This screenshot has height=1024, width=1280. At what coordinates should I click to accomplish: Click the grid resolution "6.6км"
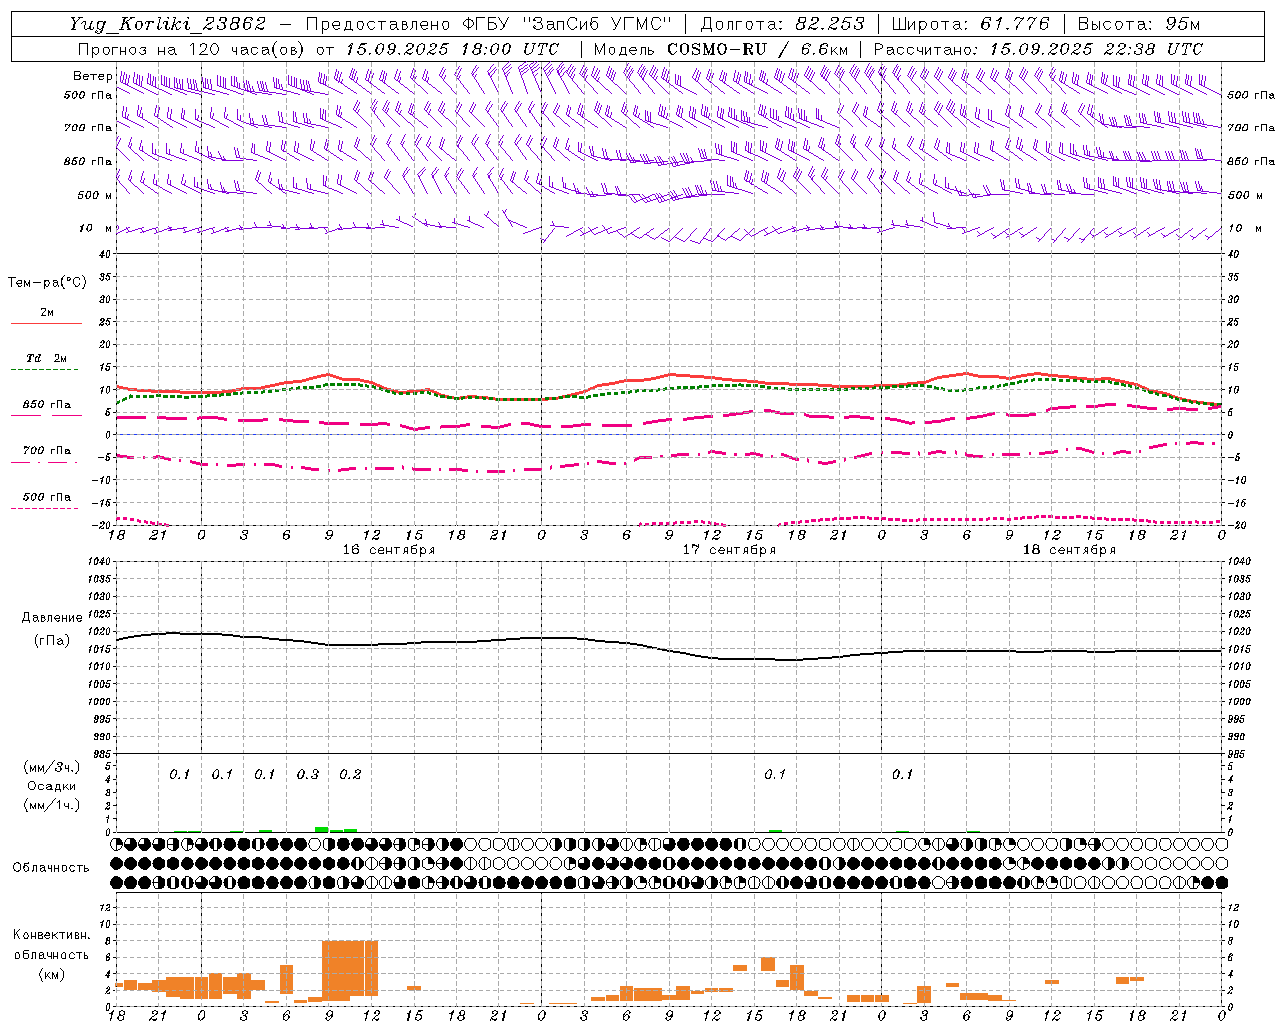click(x=824, y=49)
